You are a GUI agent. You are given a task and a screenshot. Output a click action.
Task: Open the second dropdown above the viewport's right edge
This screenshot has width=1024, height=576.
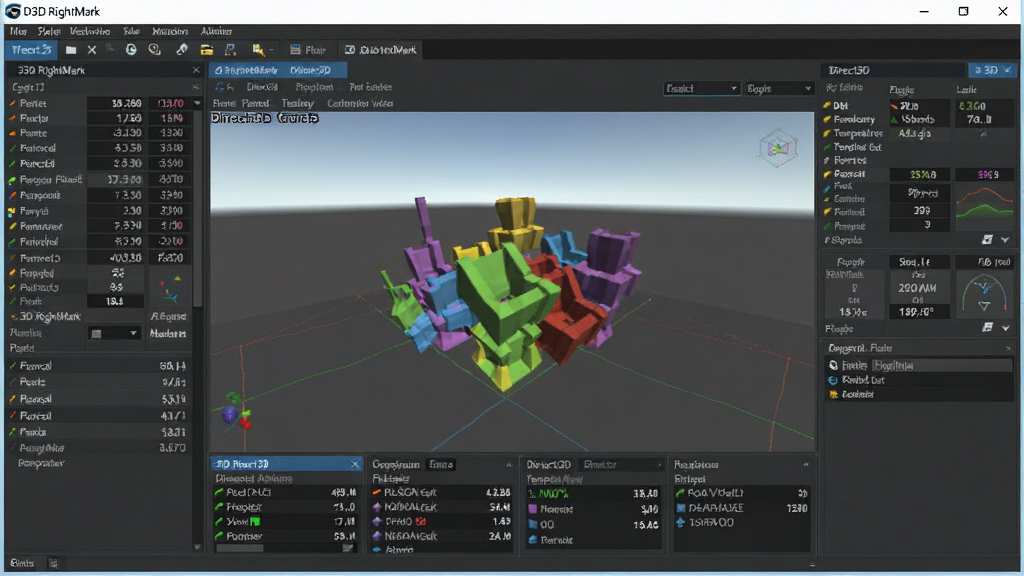point(779,89)
